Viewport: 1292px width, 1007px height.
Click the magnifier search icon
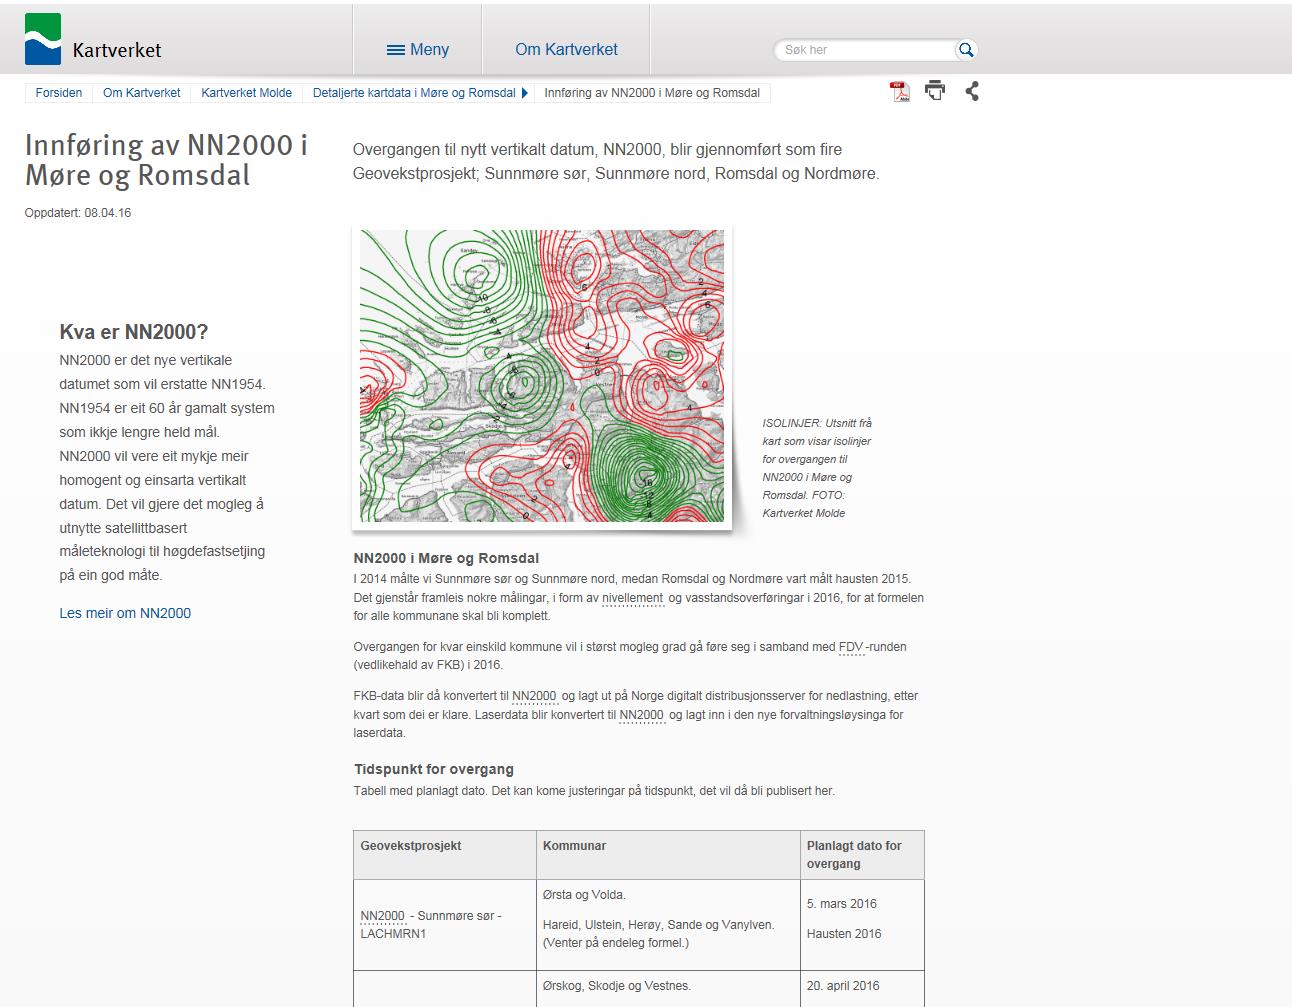(966, 49)
